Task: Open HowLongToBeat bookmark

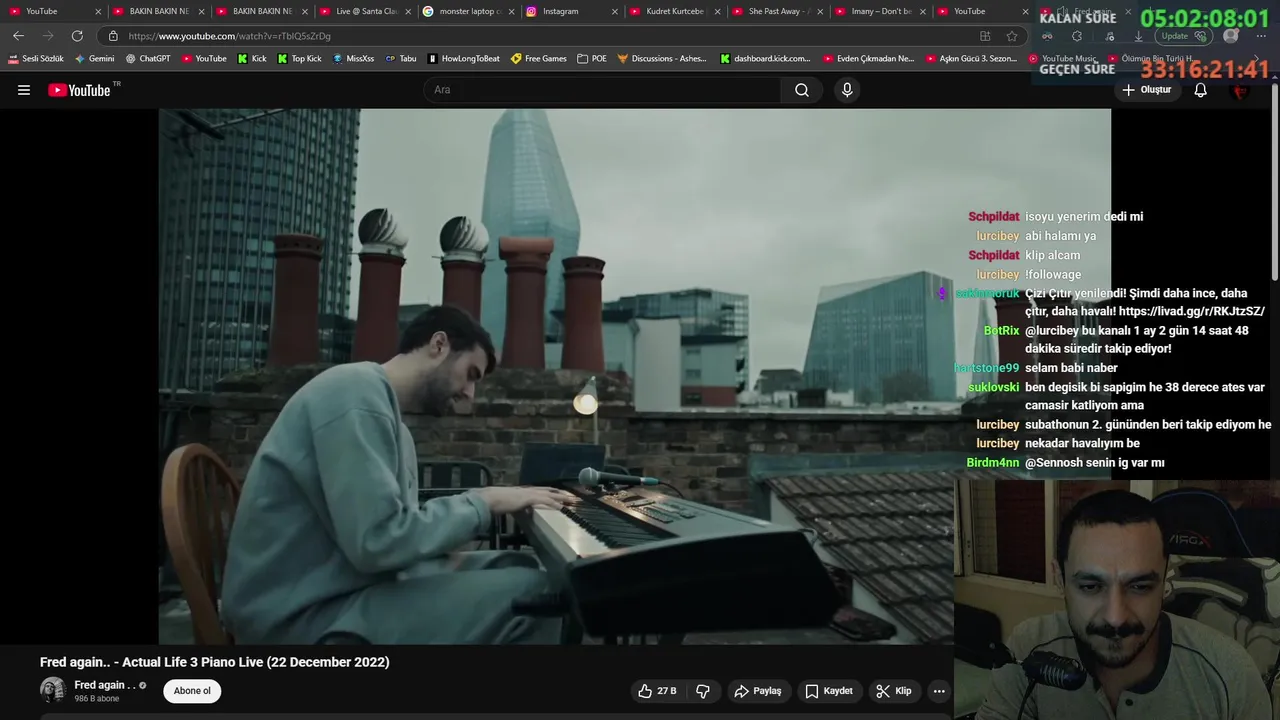Action: click(464, 59)
